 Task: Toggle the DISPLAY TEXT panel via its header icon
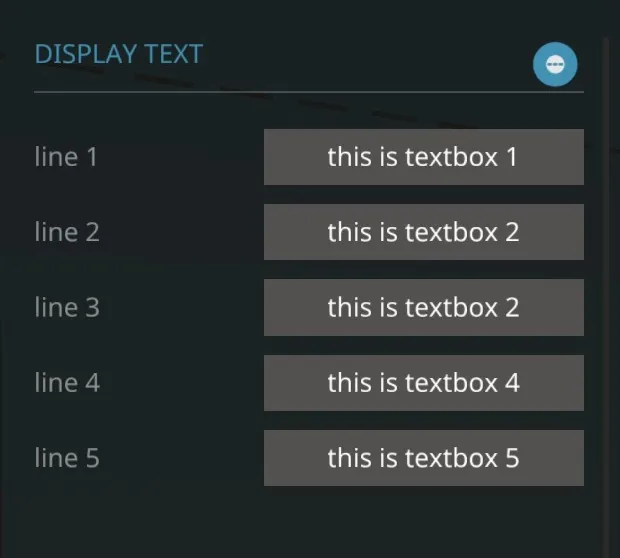tap(555, 65)
